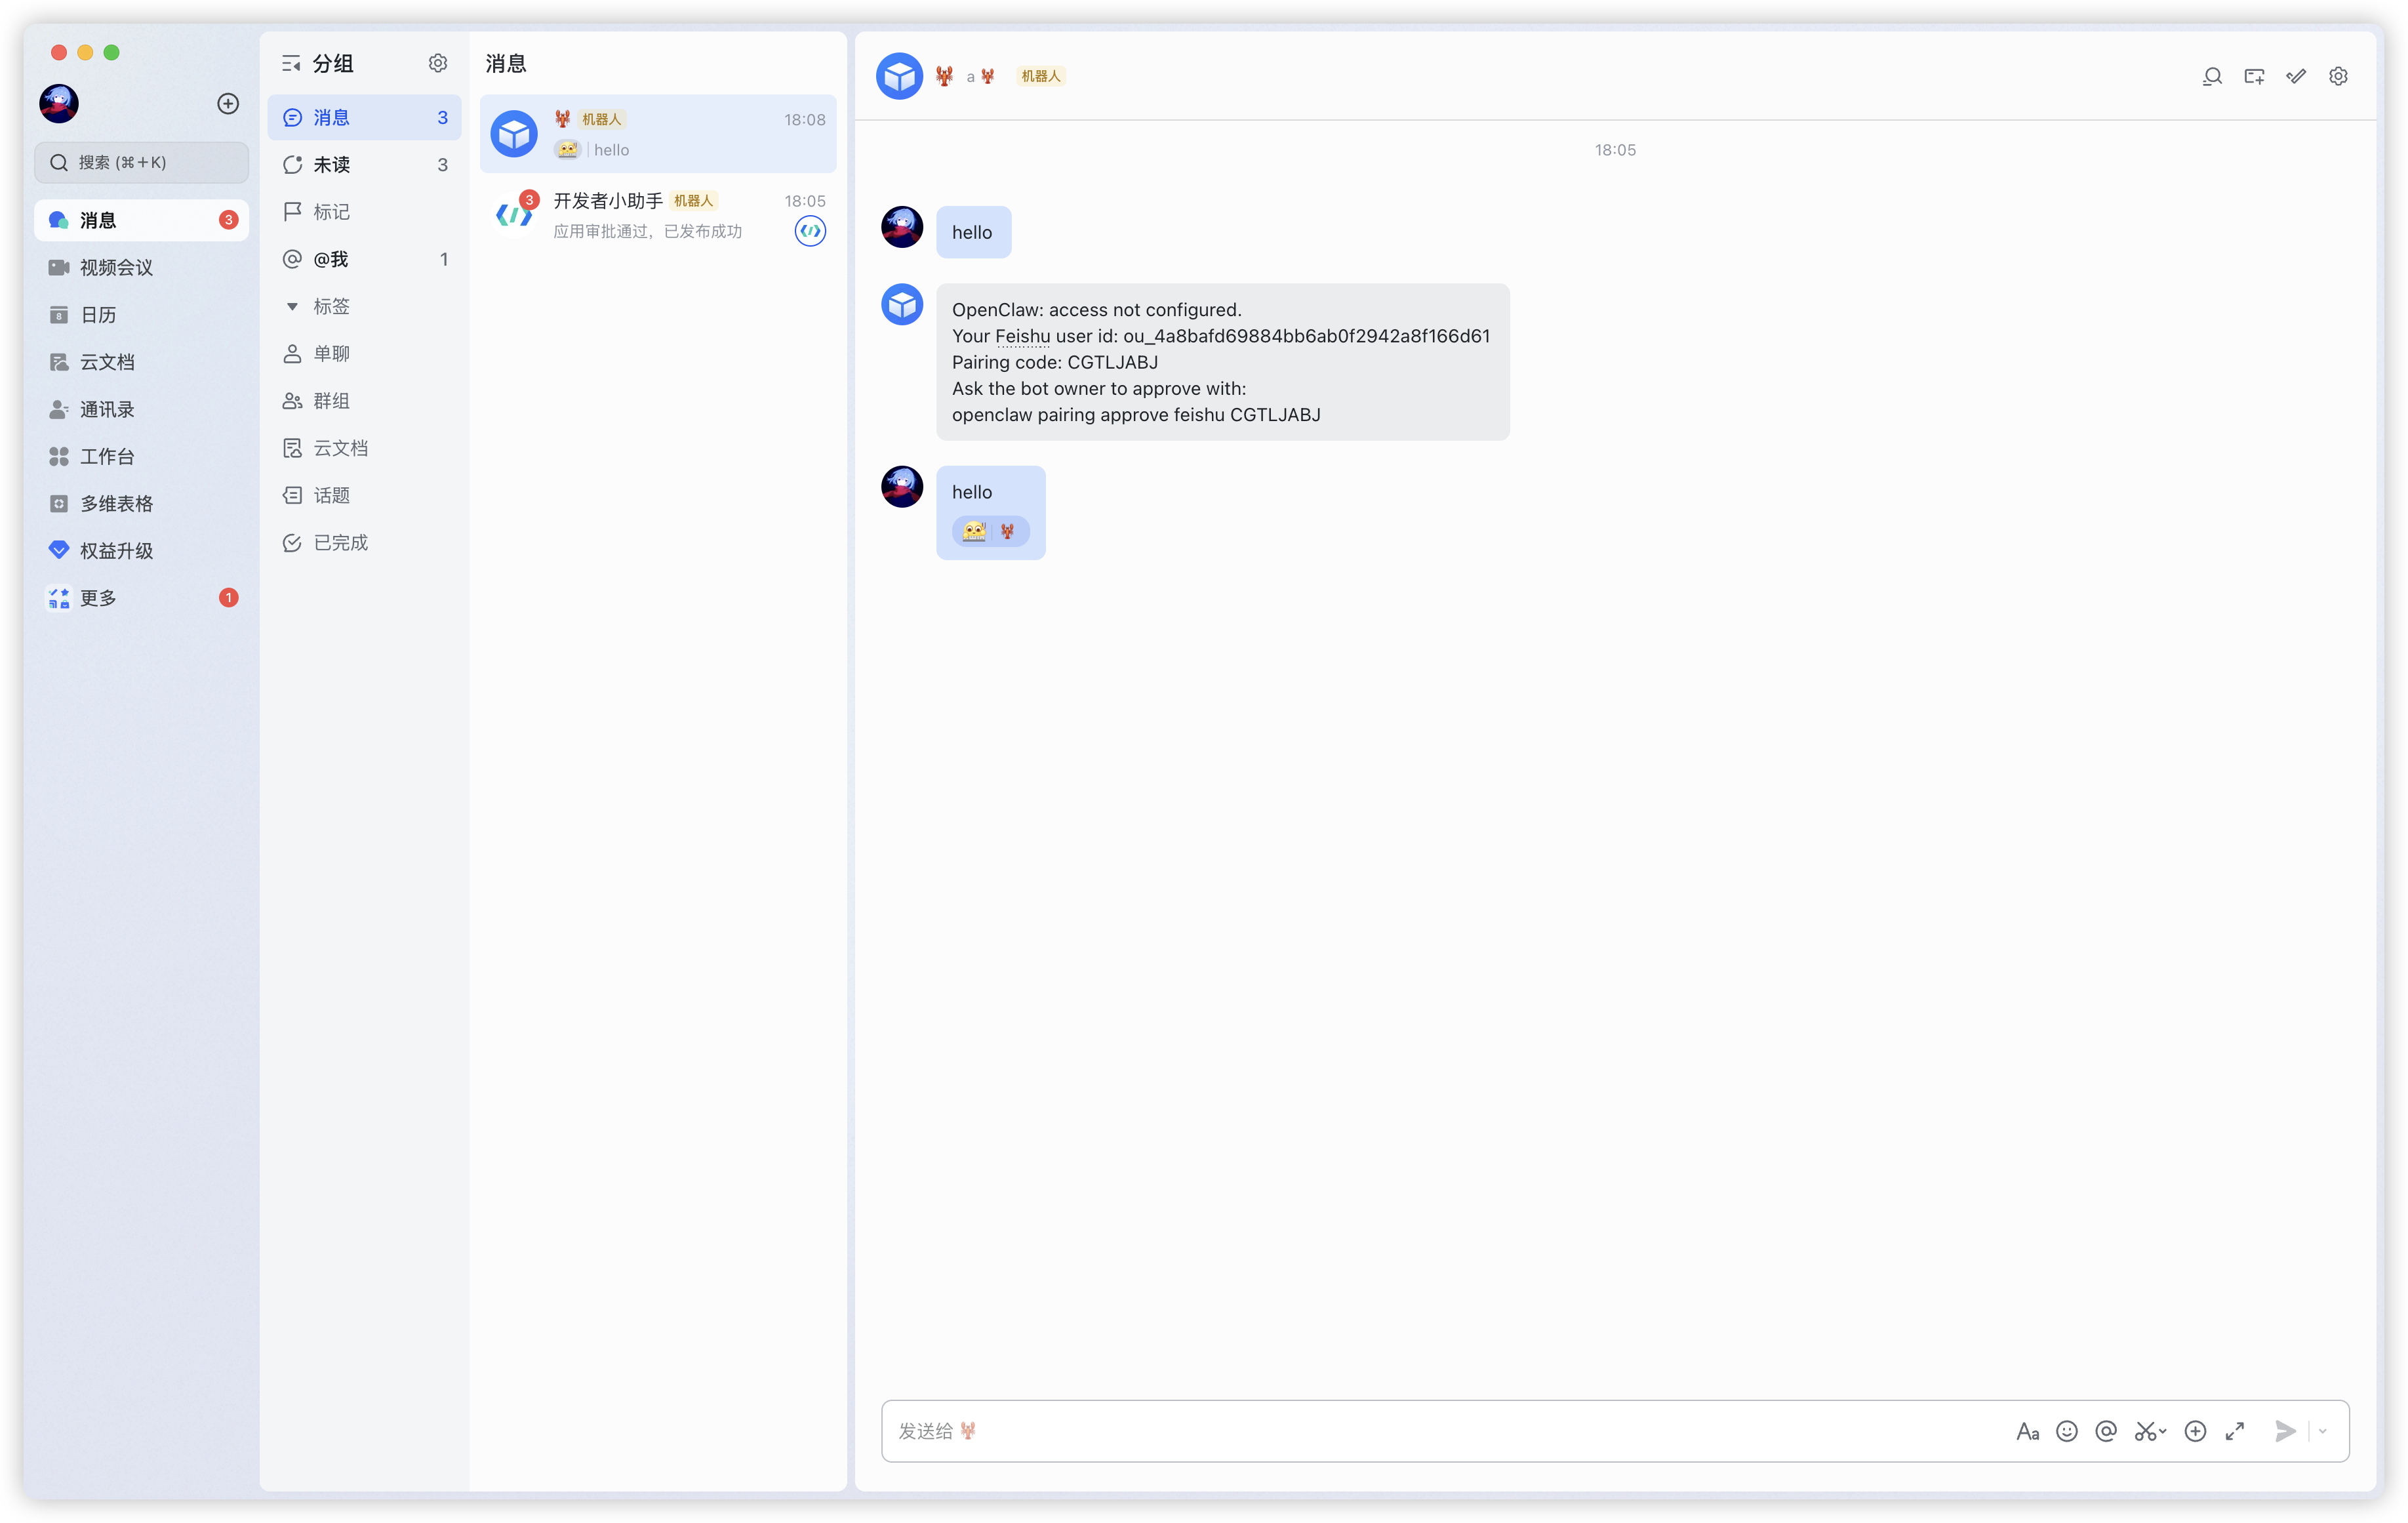Click the emoji picker icon in input bar
The image size is (2408, 1523).
pos(2066,1431)
